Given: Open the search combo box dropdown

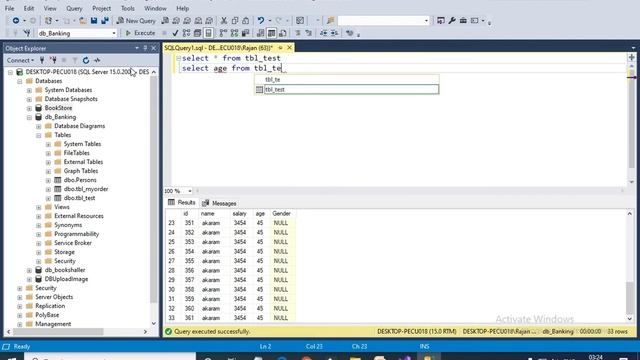Looking at the screenshot, I should pyautogui.click(x=426, y=20).
